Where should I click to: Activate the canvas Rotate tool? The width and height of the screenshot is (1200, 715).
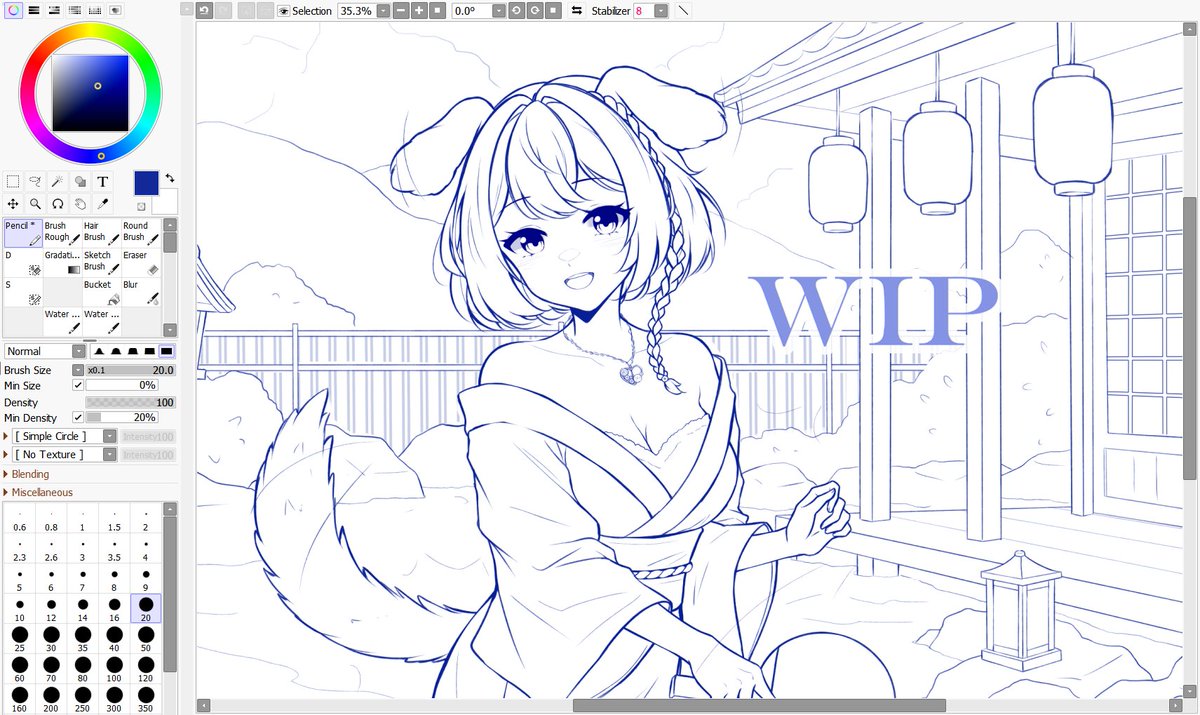pyautogui.click(x=57, y=203)
